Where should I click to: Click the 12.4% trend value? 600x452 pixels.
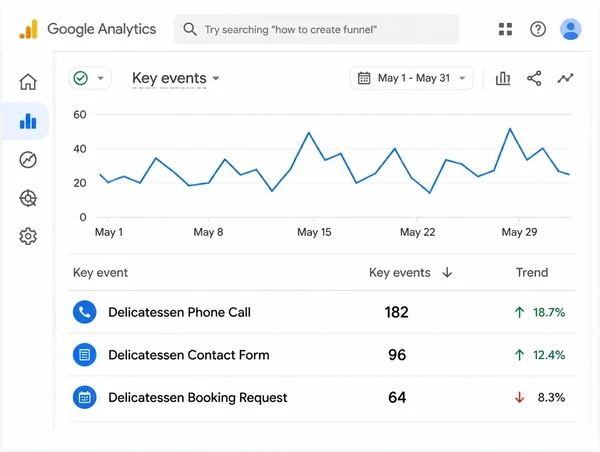(x=549, y=355)
